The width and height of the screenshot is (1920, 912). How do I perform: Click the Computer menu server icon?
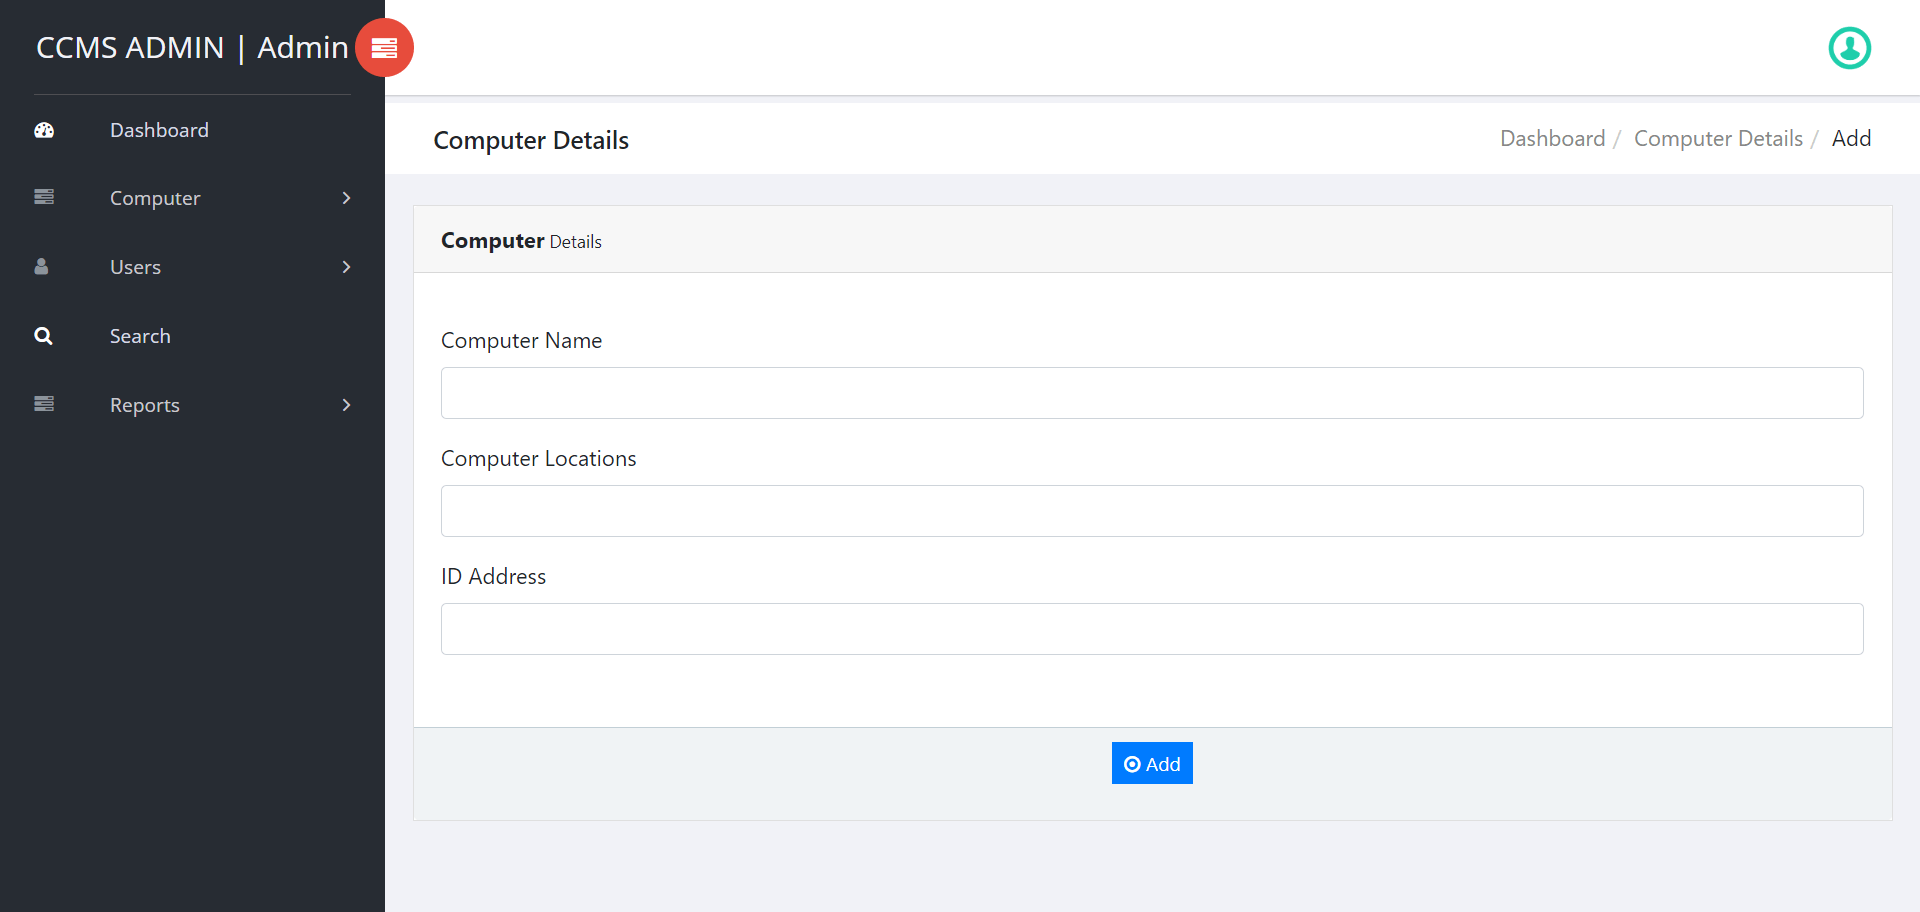click(x=44, y=197)
